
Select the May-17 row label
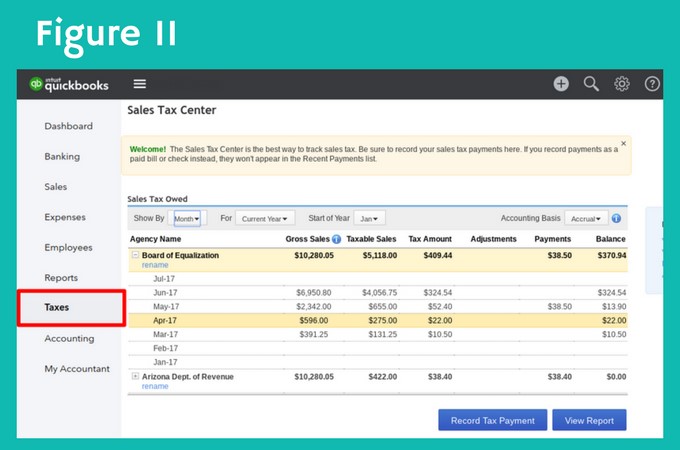[x=166, y=307]
